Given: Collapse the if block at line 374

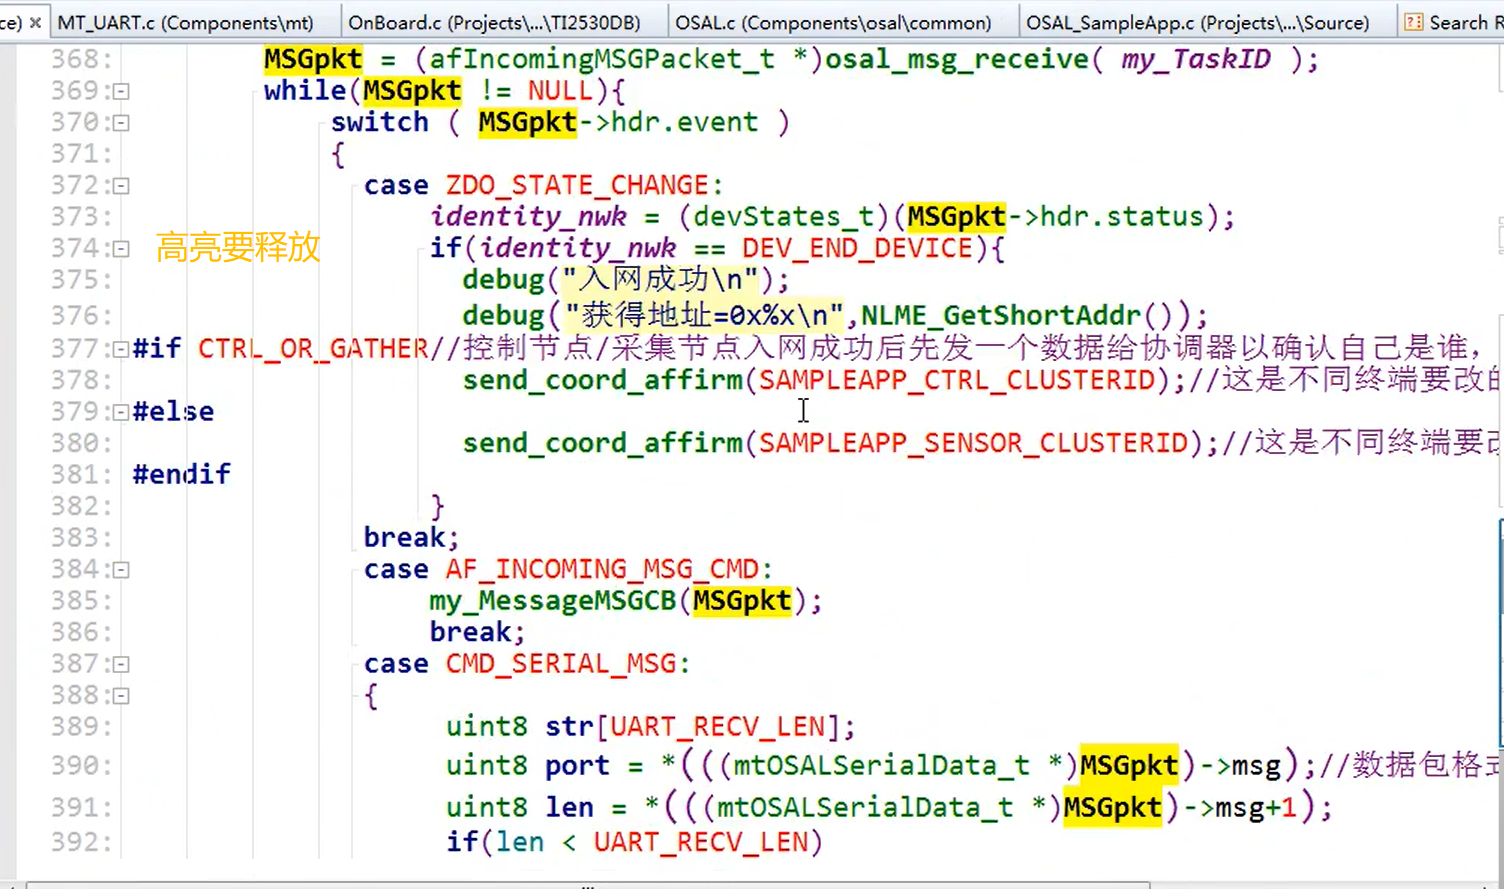Looking at the screenshot, I should (121, 249).
